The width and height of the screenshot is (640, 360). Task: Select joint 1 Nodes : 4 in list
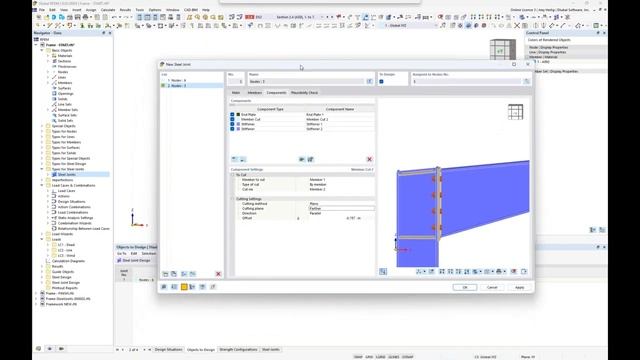point(192,80)
